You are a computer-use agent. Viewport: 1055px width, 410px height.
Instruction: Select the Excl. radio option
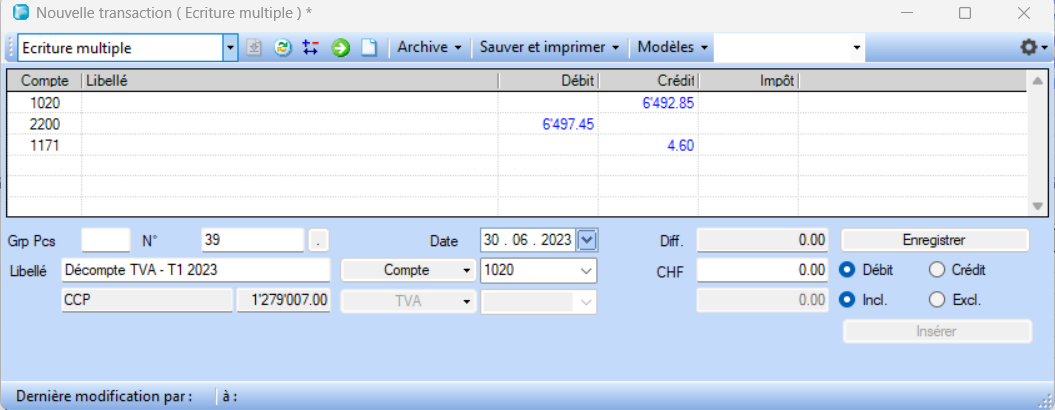click(x=937, y=299)
